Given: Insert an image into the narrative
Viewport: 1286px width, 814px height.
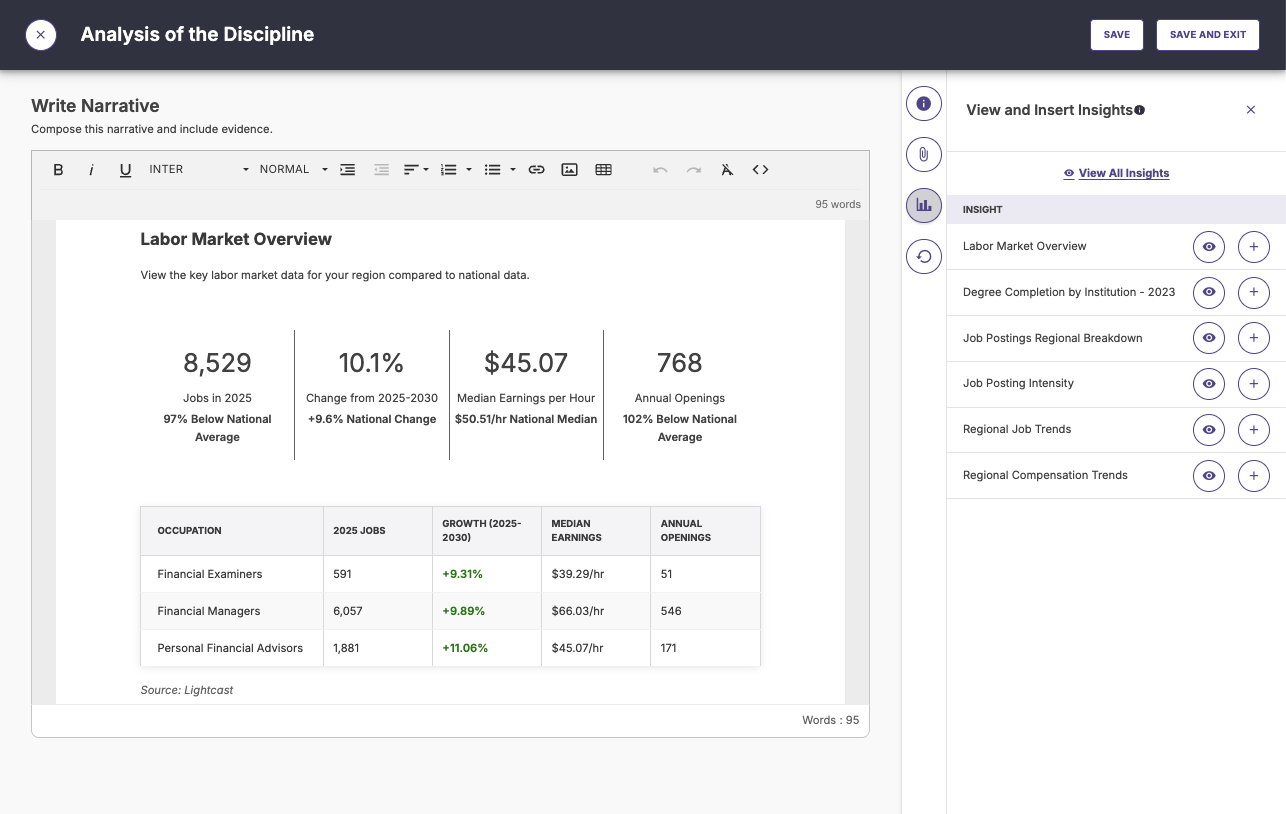Looking at the screenshot, I should 569,170.
